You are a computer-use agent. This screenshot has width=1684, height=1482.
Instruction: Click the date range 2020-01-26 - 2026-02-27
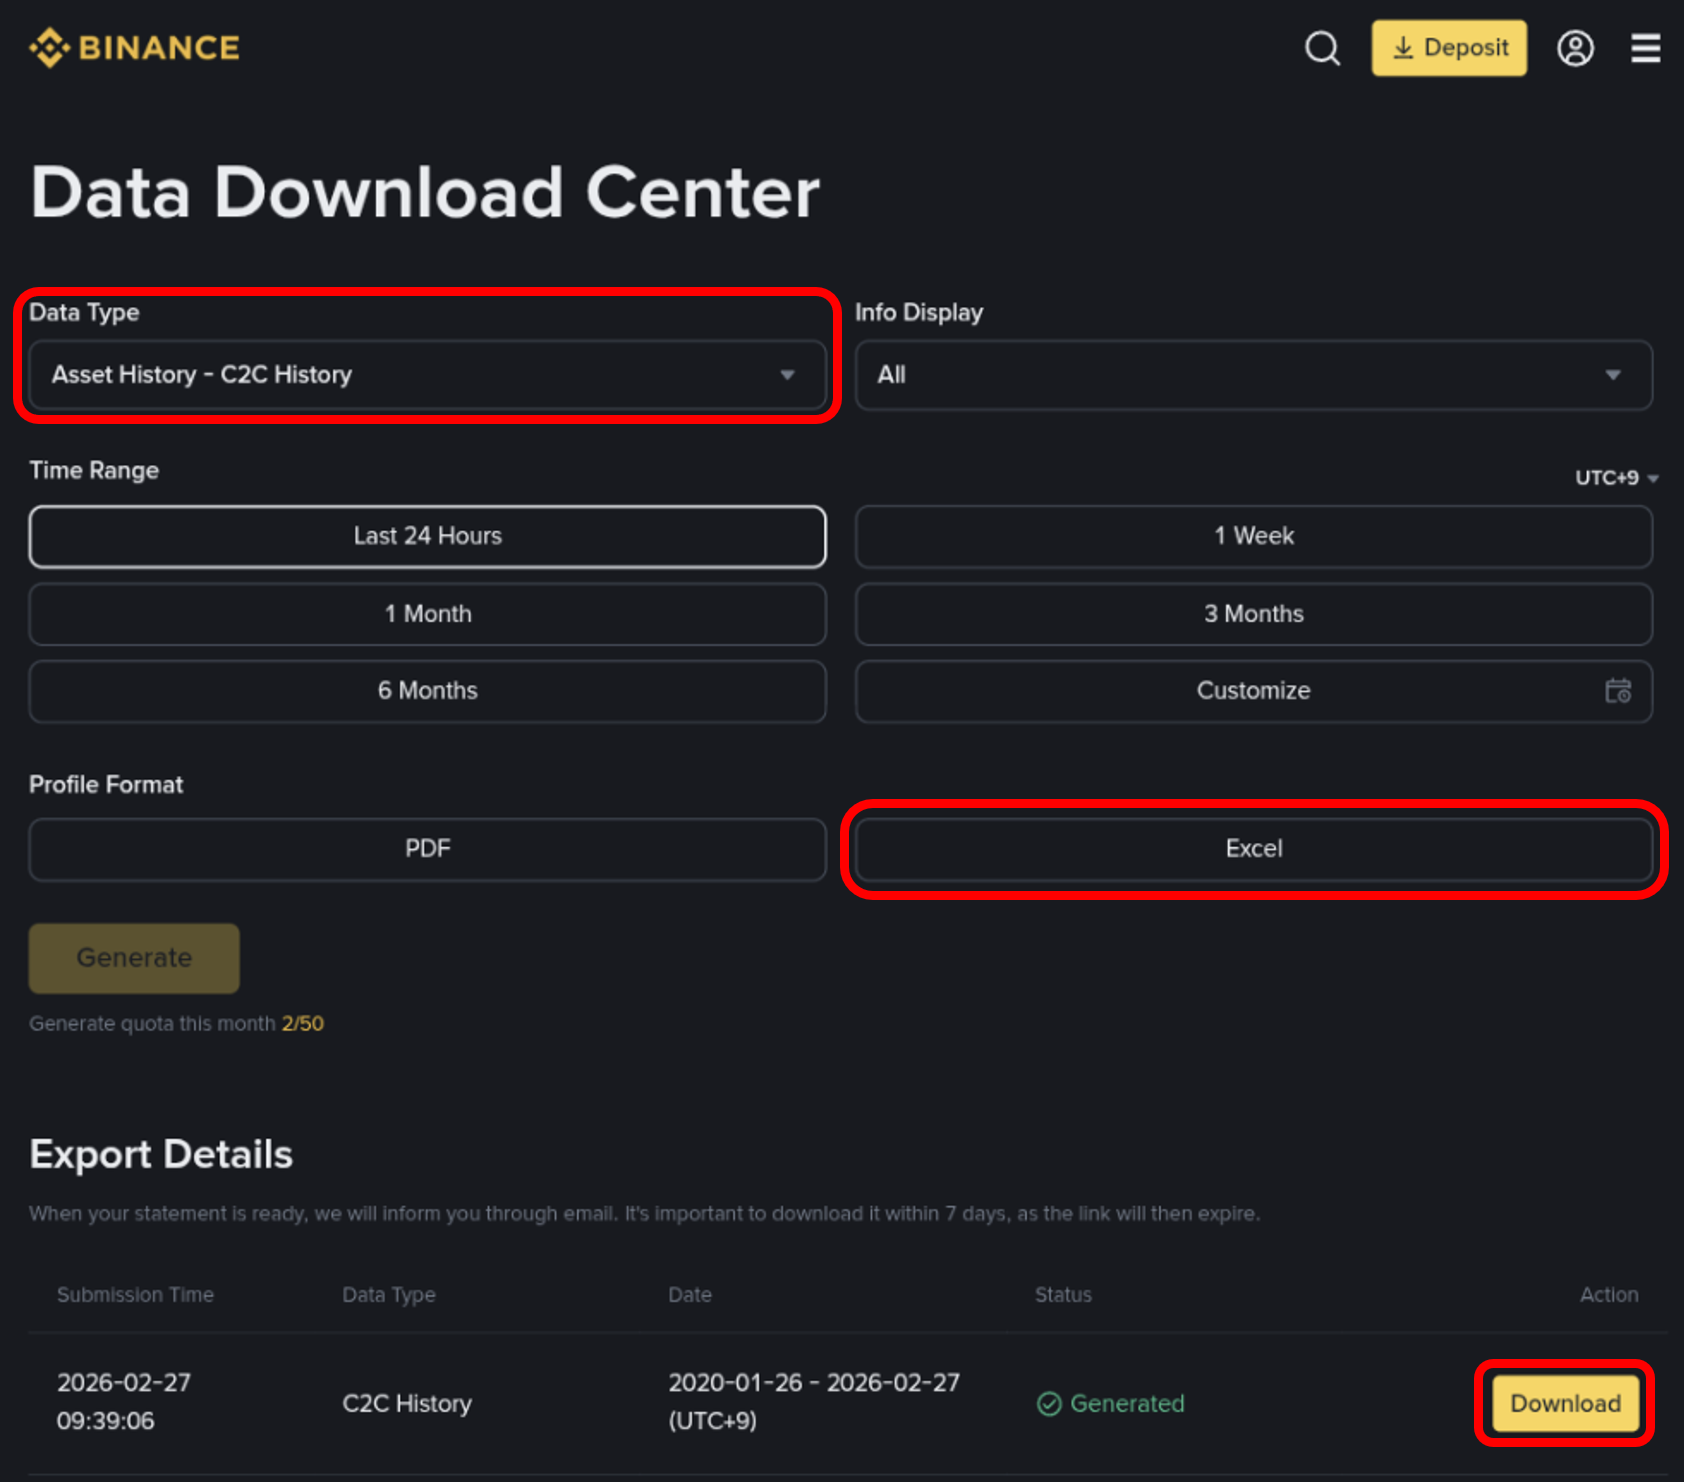point(814,1383)
